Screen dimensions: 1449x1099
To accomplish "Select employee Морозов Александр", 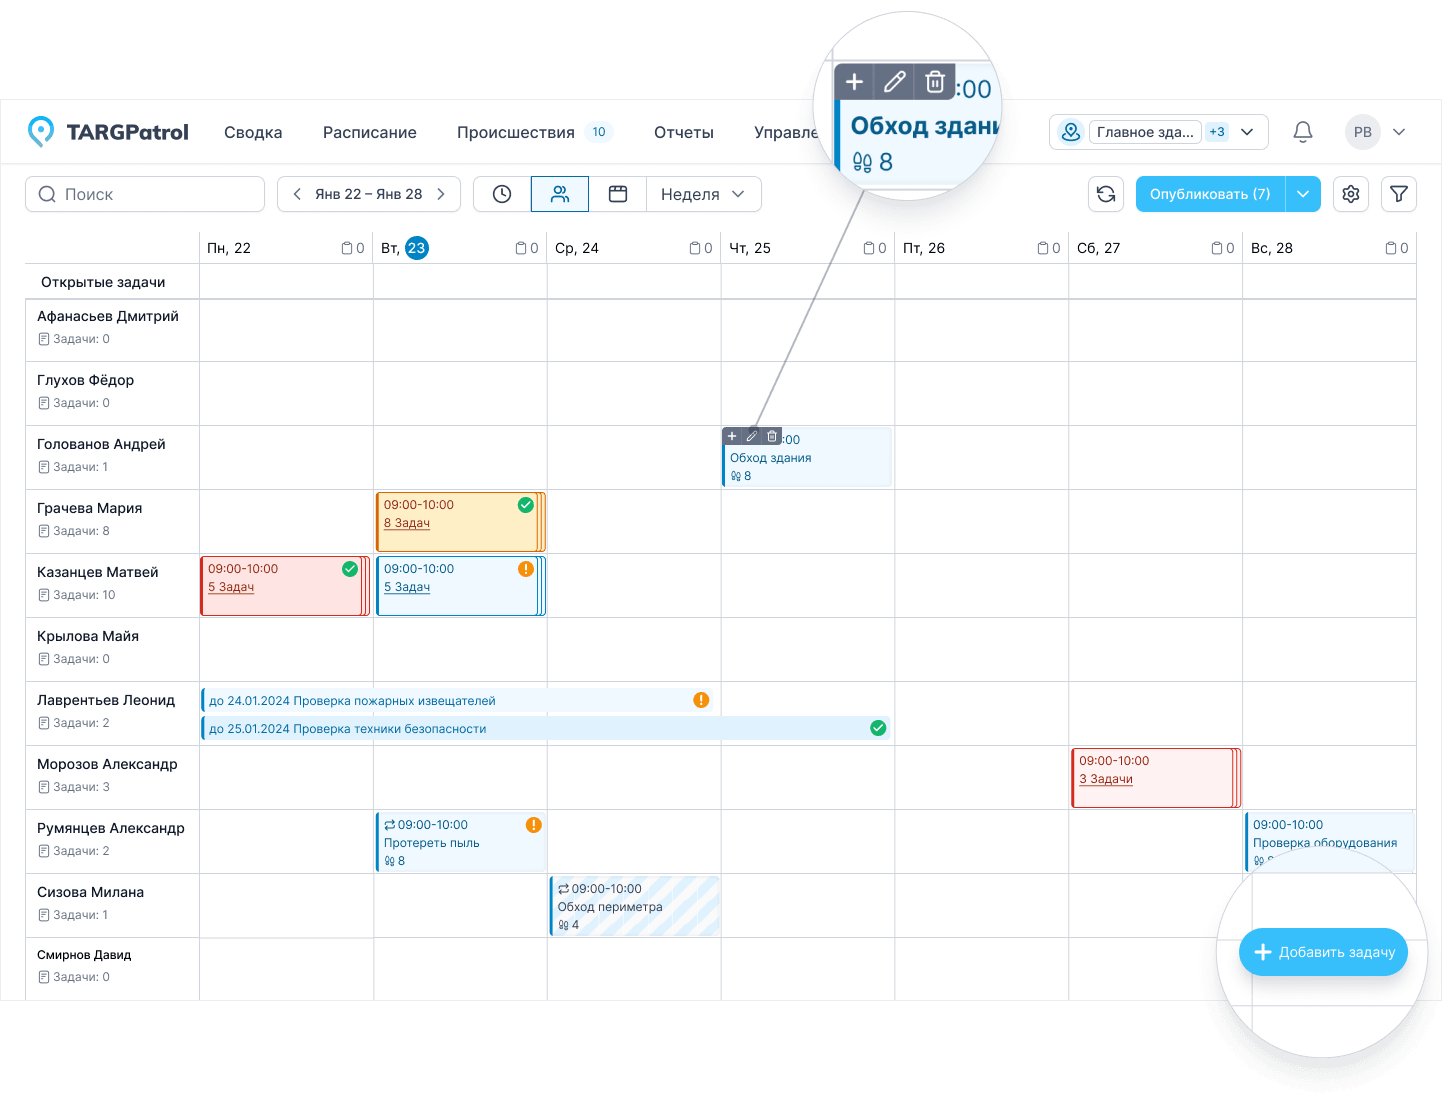I will click(x=107, y=764).
